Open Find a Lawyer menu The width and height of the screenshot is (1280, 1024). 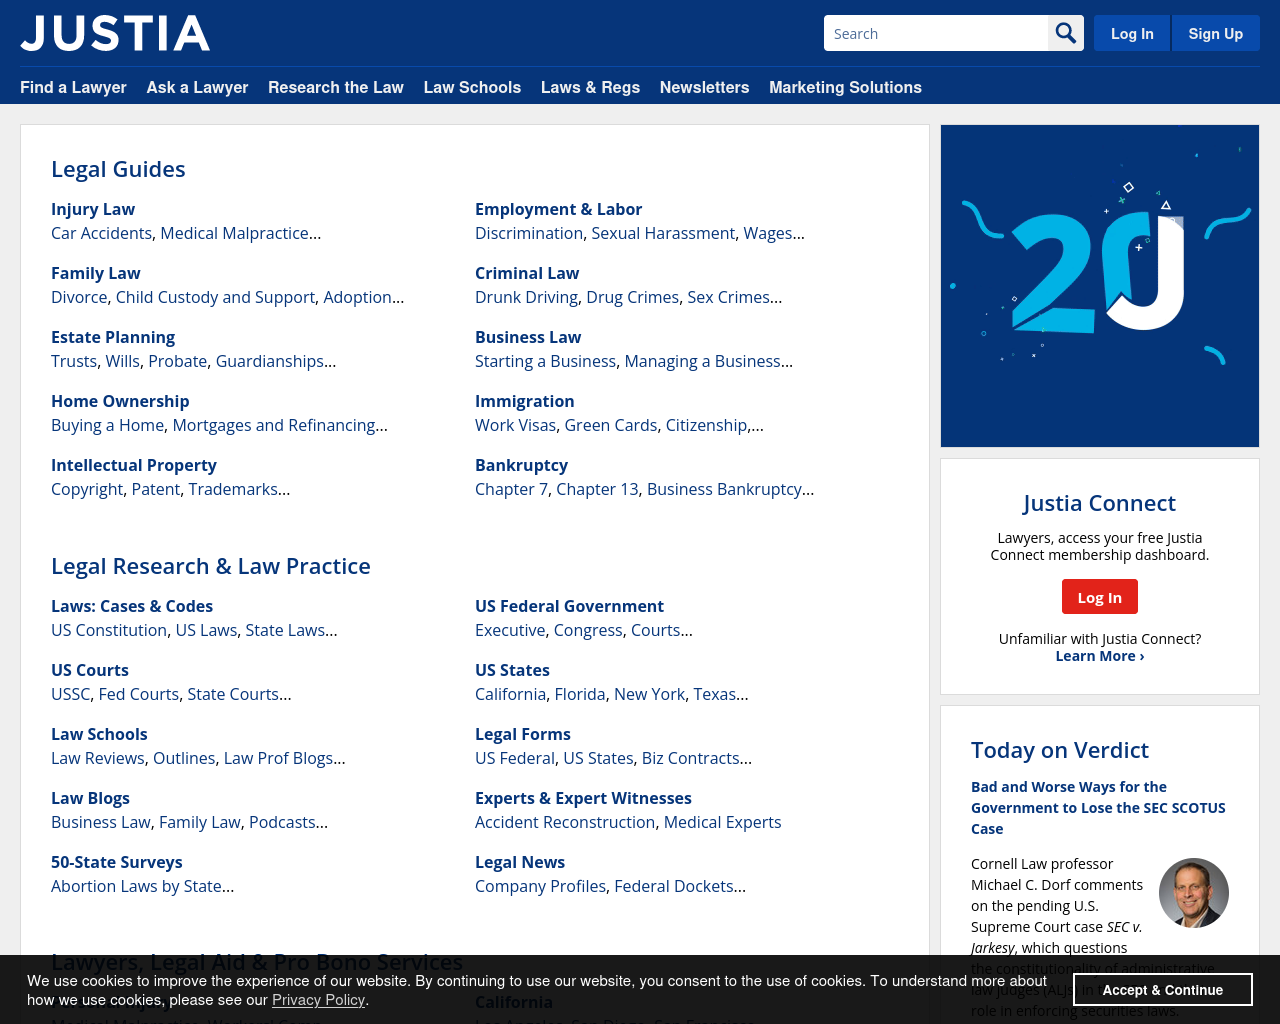73,87
